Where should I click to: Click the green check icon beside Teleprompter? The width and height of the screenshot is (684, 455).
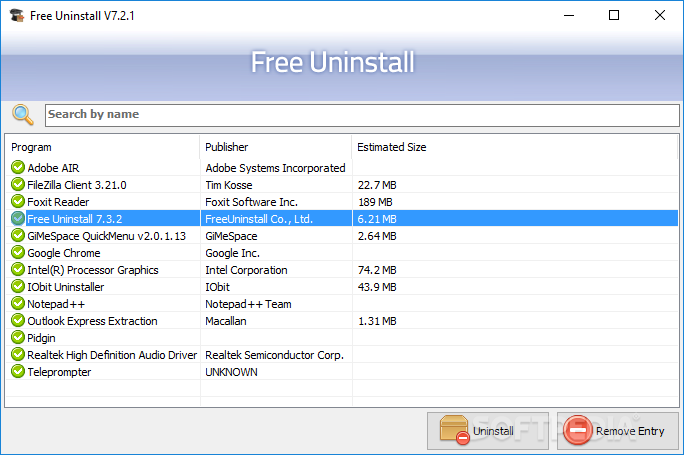[18, 371]
